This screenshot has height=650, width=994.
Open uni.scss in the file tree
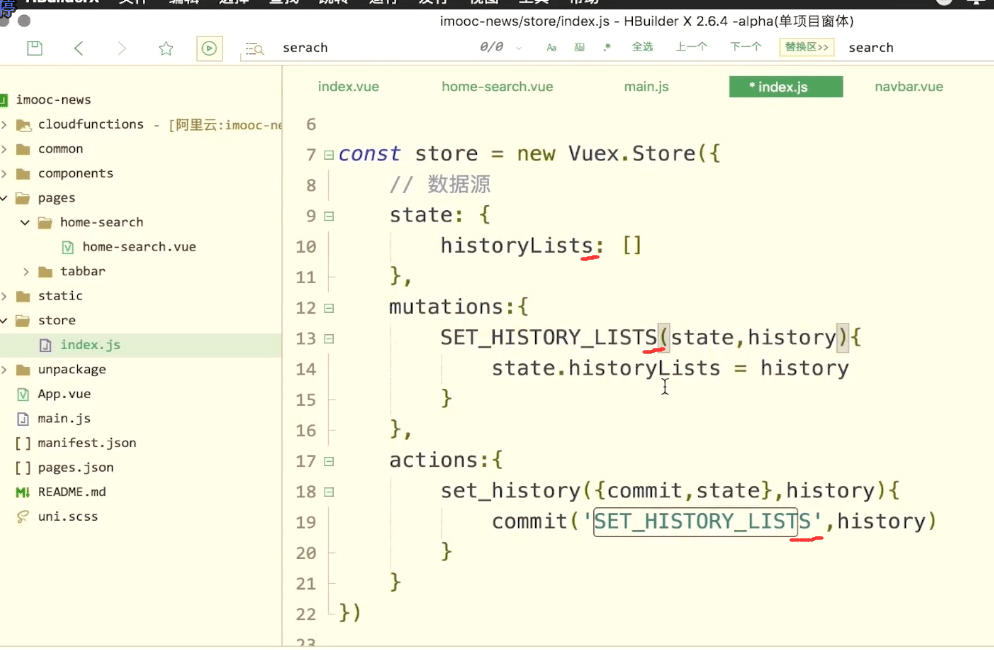[x=68, y=516]
